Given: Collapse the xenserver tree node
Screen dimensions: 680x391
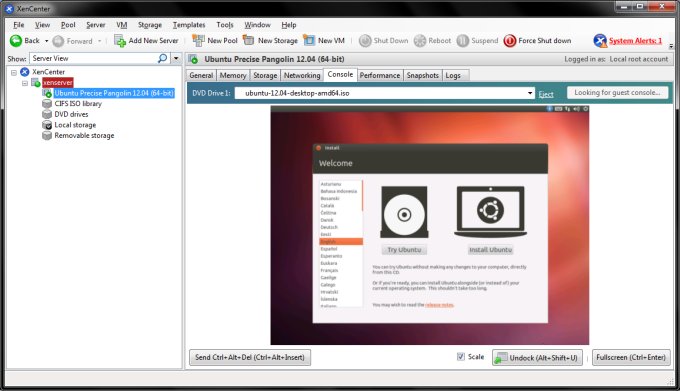Looking at the screenshot, I should coord(25,83).
